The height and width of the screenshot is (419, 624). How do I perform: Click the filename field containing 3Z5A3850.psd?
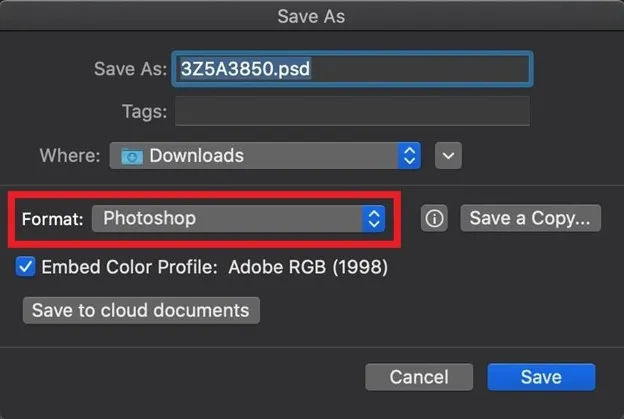pos(352,68)
